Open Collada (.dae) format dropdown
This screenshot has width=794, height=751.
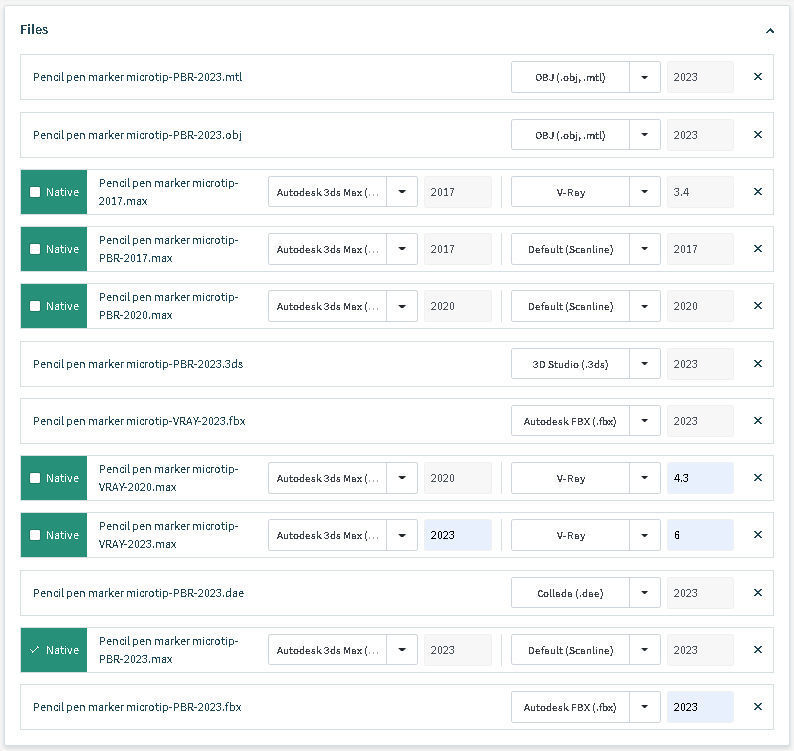pyautogui.click(x=645, y=593)
